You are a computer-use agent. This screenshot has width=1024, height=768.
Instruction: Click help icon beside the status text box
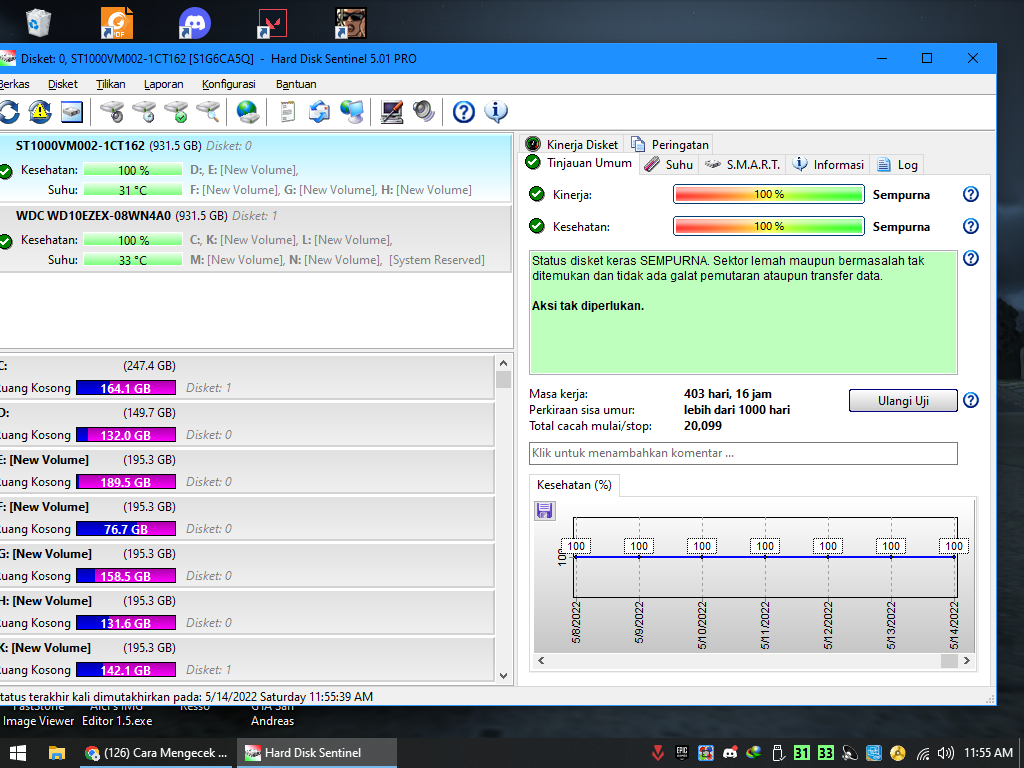click(x=971, y=258)
